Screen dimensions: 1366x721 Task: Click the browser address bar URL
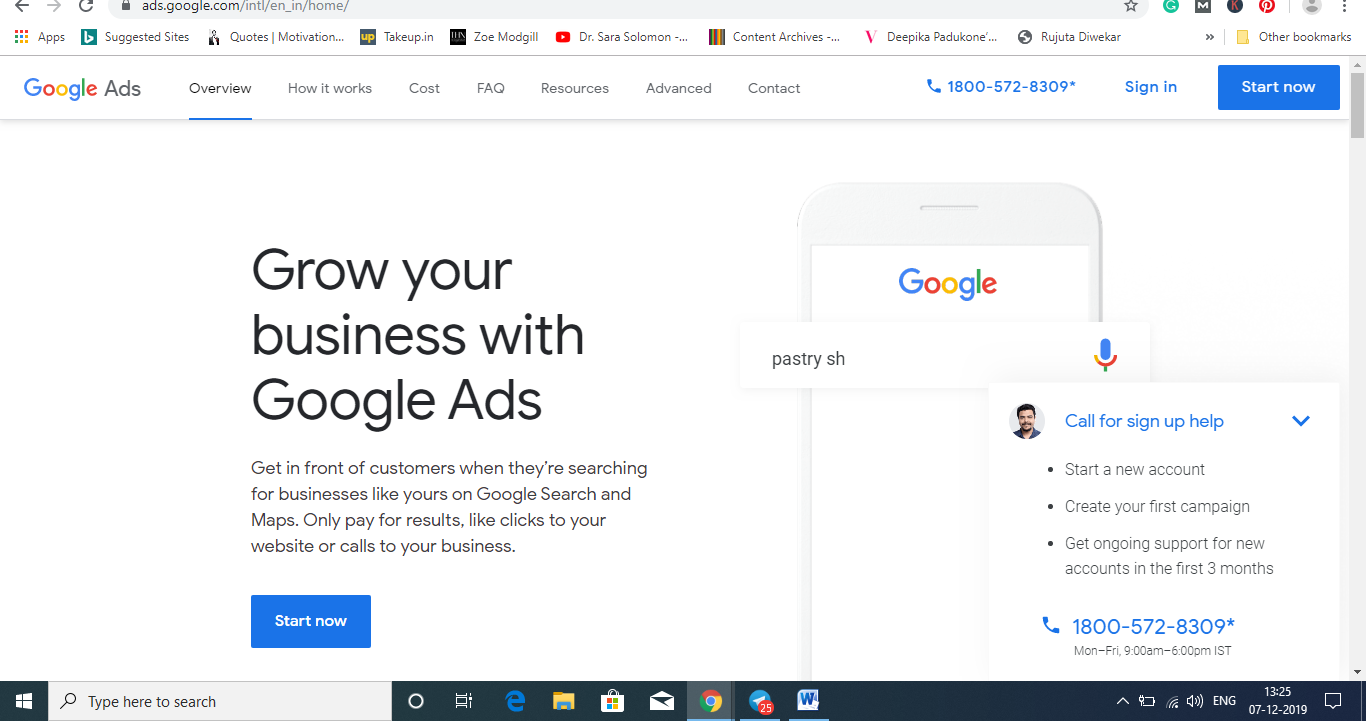tap(245, 6)
